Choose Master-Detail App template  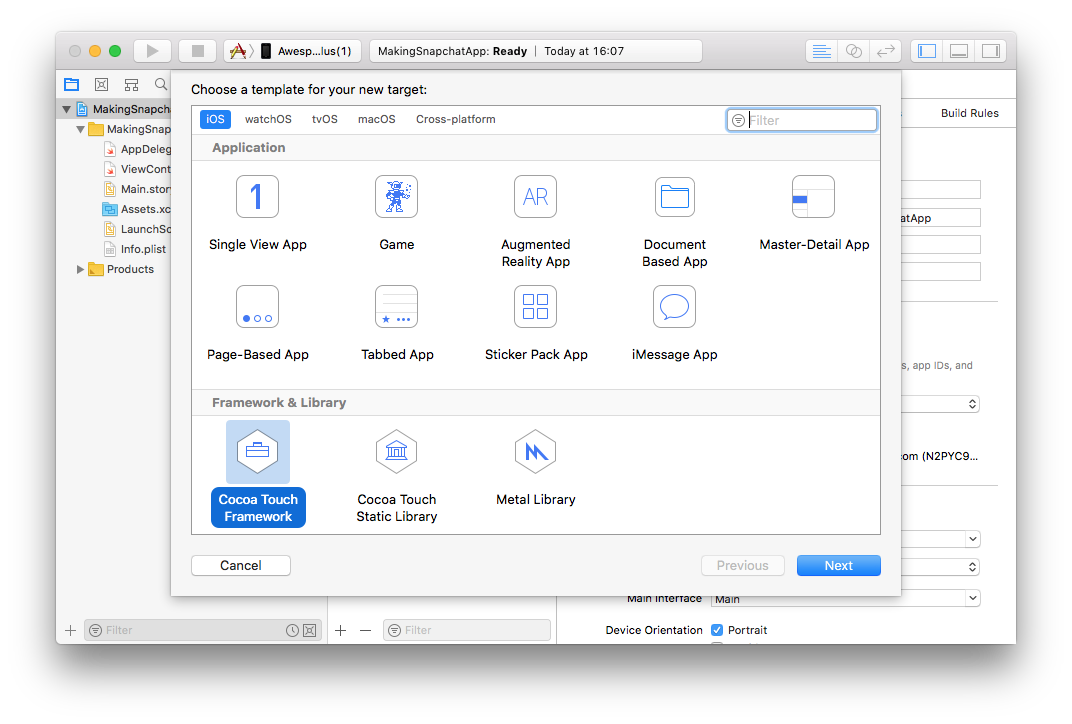point(814,213)
